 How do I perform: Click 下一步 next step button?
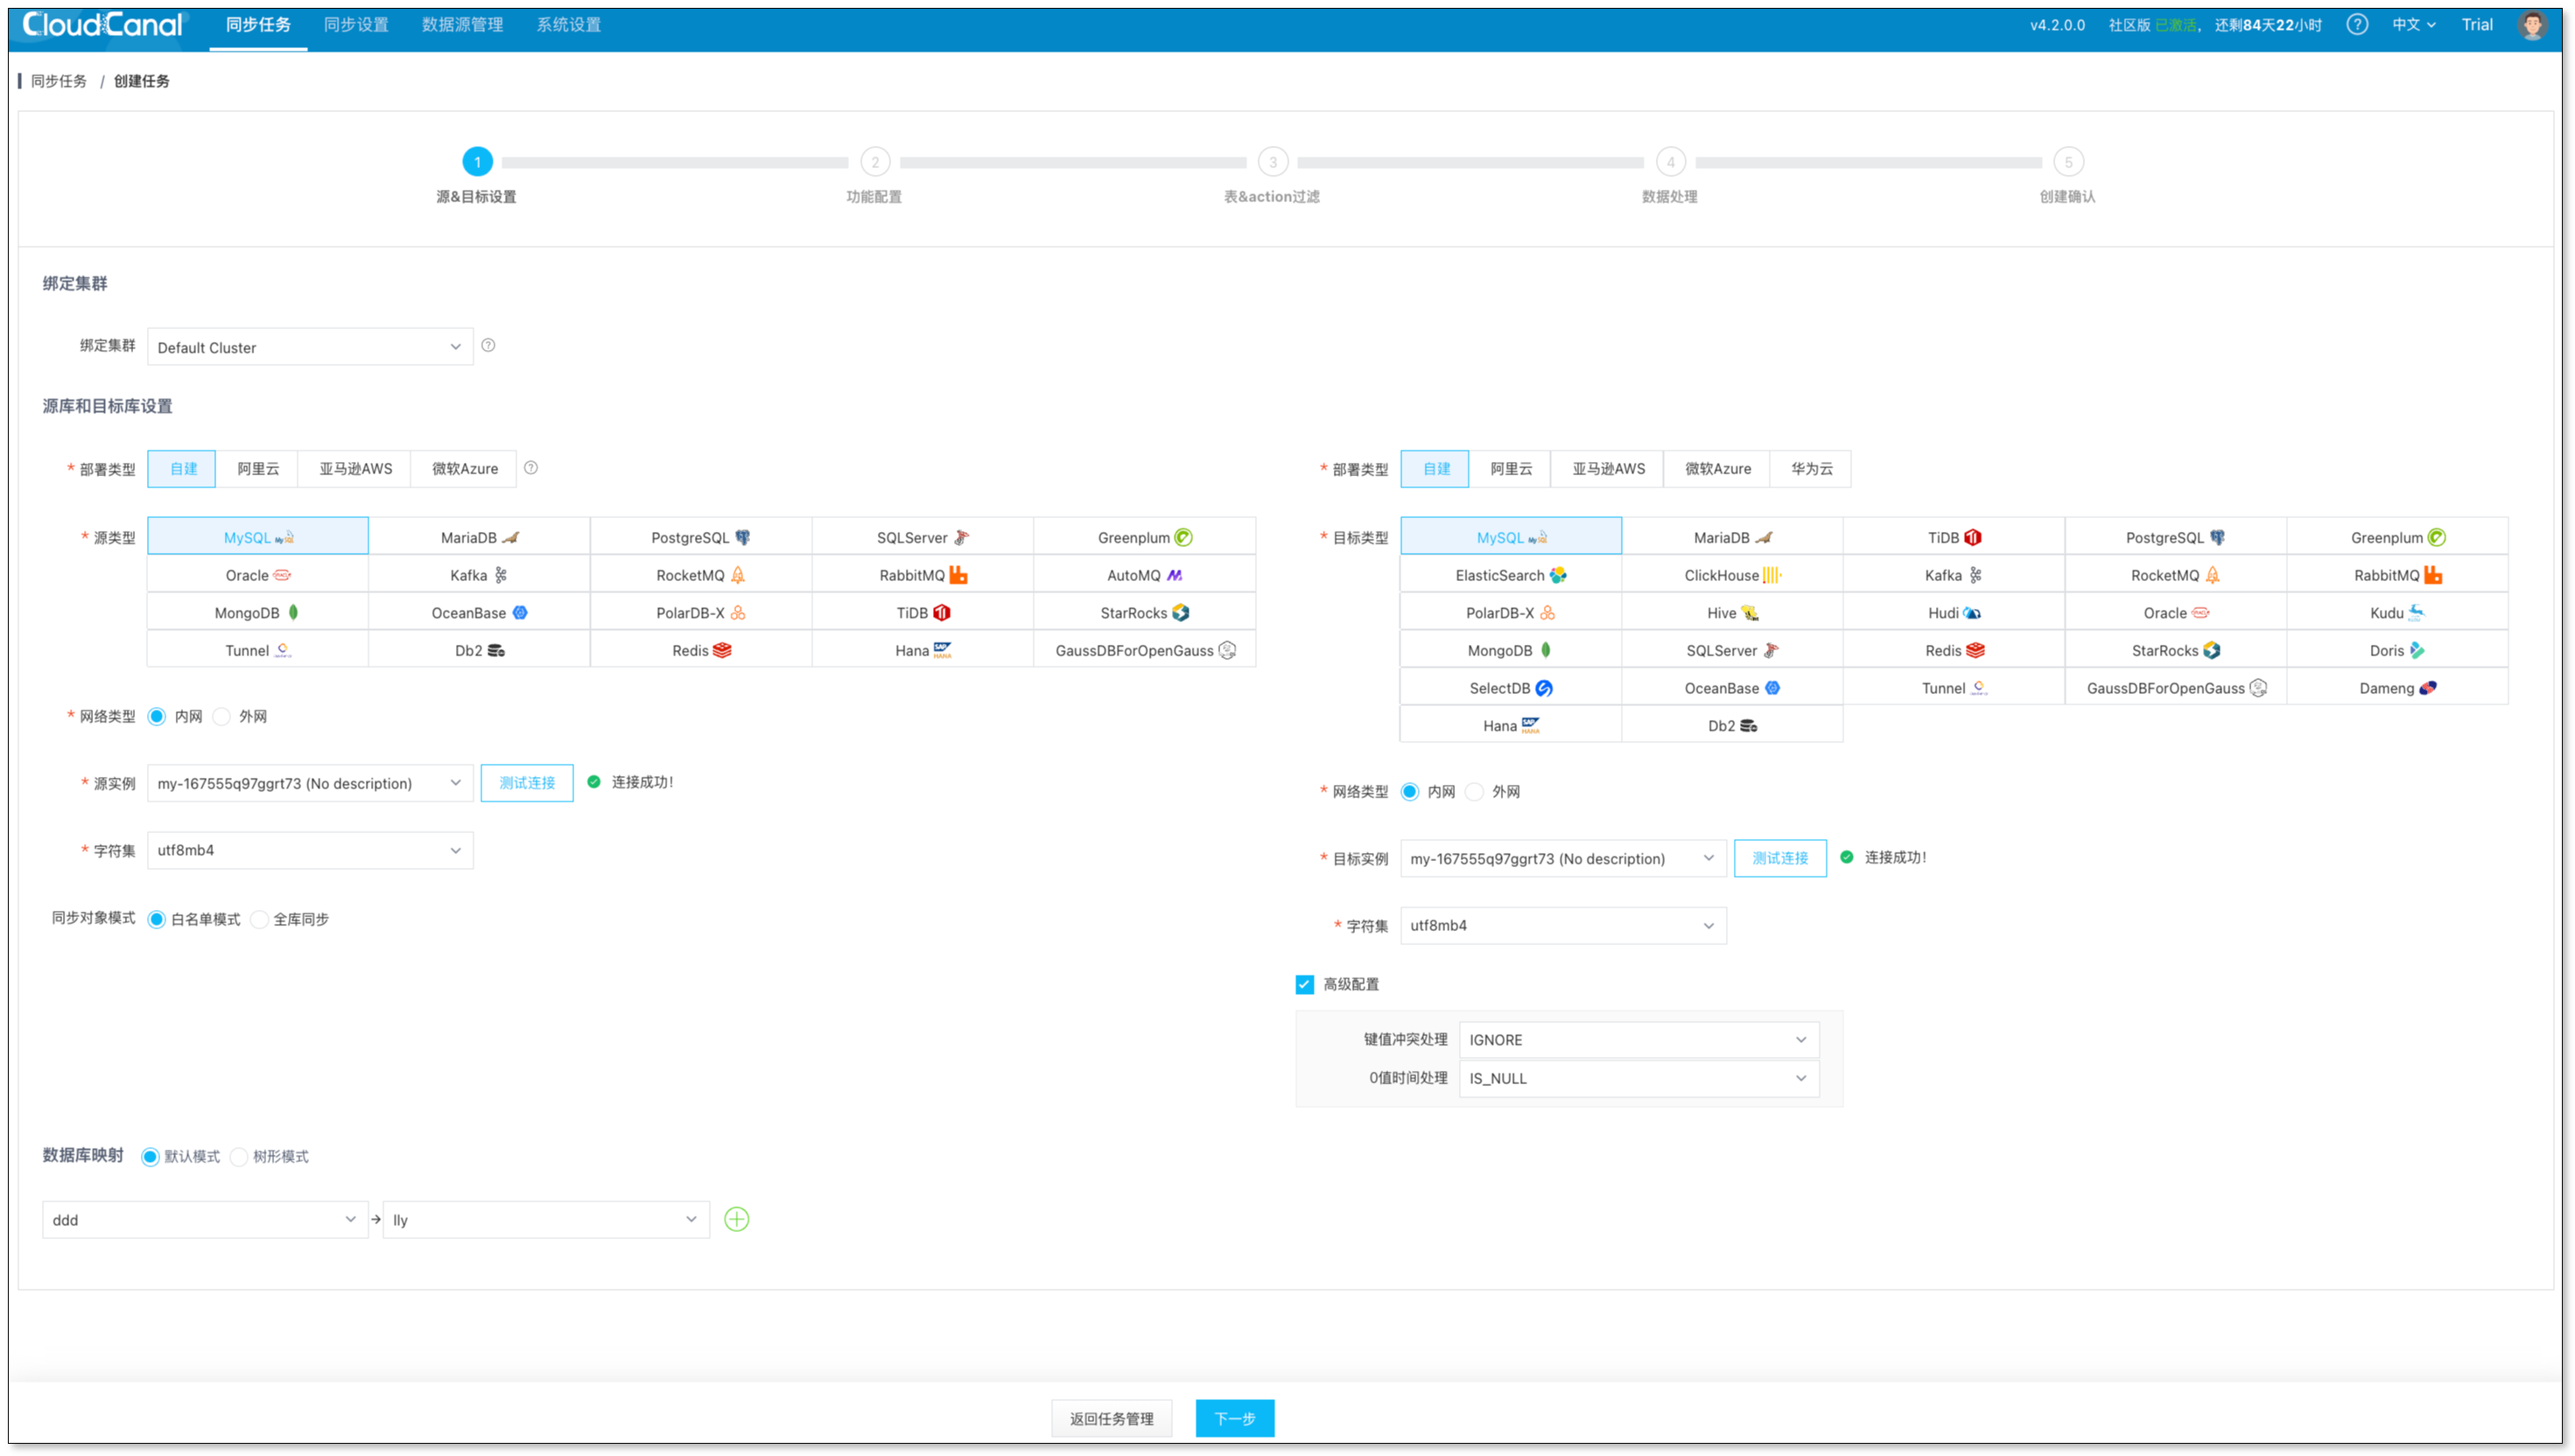tap(1234, 1418)
